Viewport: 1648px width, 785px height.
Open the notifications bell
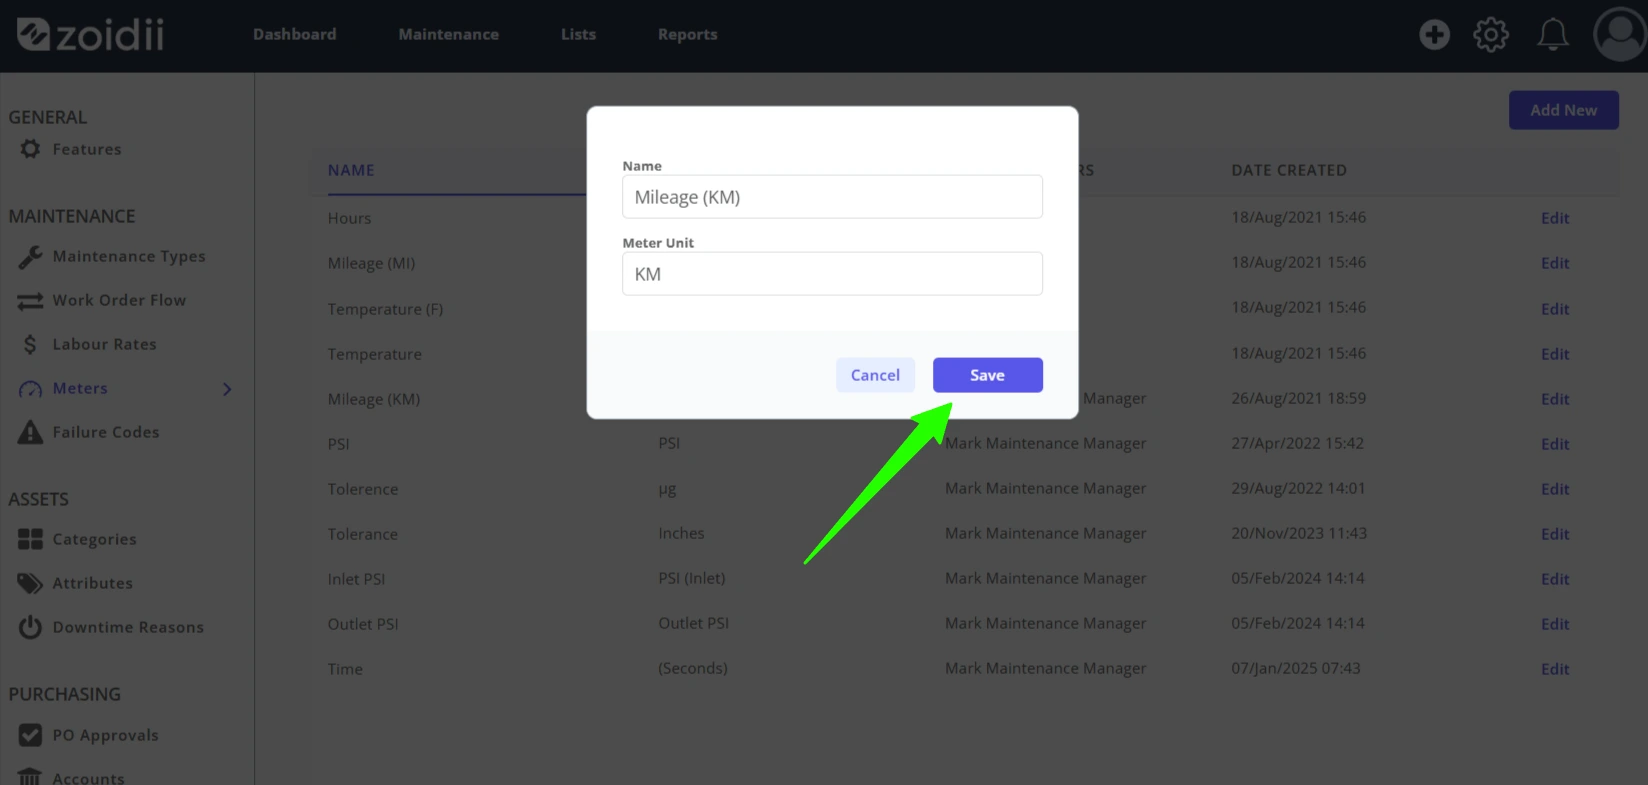[1552, 34]
